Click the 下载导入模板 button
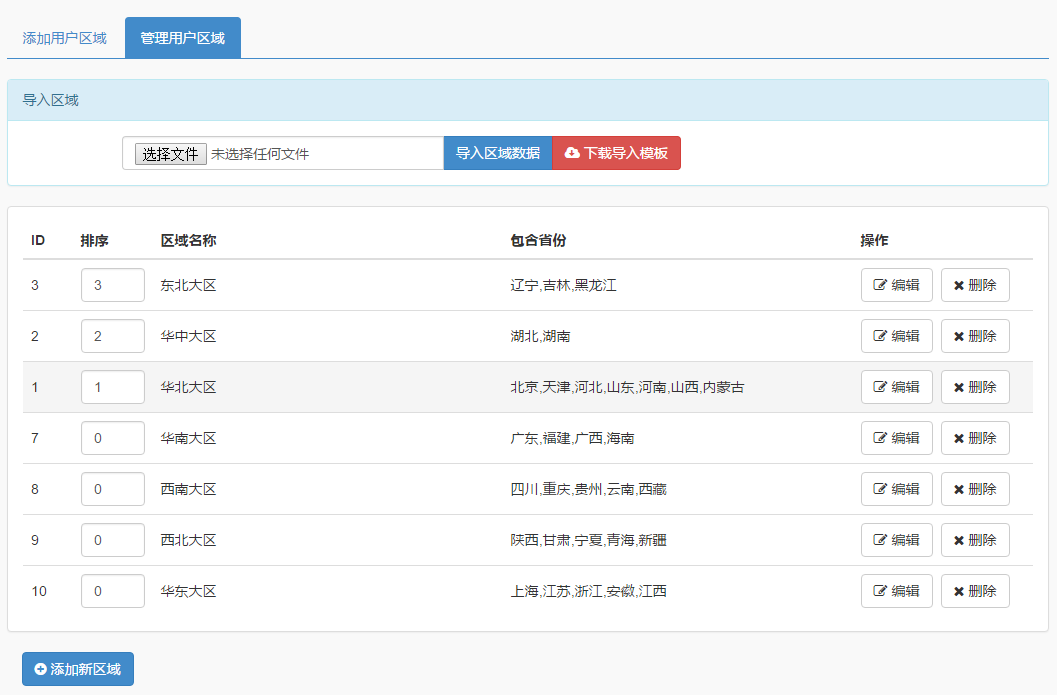The width and height of the screenshot is (1057, 695). [616, 153]
